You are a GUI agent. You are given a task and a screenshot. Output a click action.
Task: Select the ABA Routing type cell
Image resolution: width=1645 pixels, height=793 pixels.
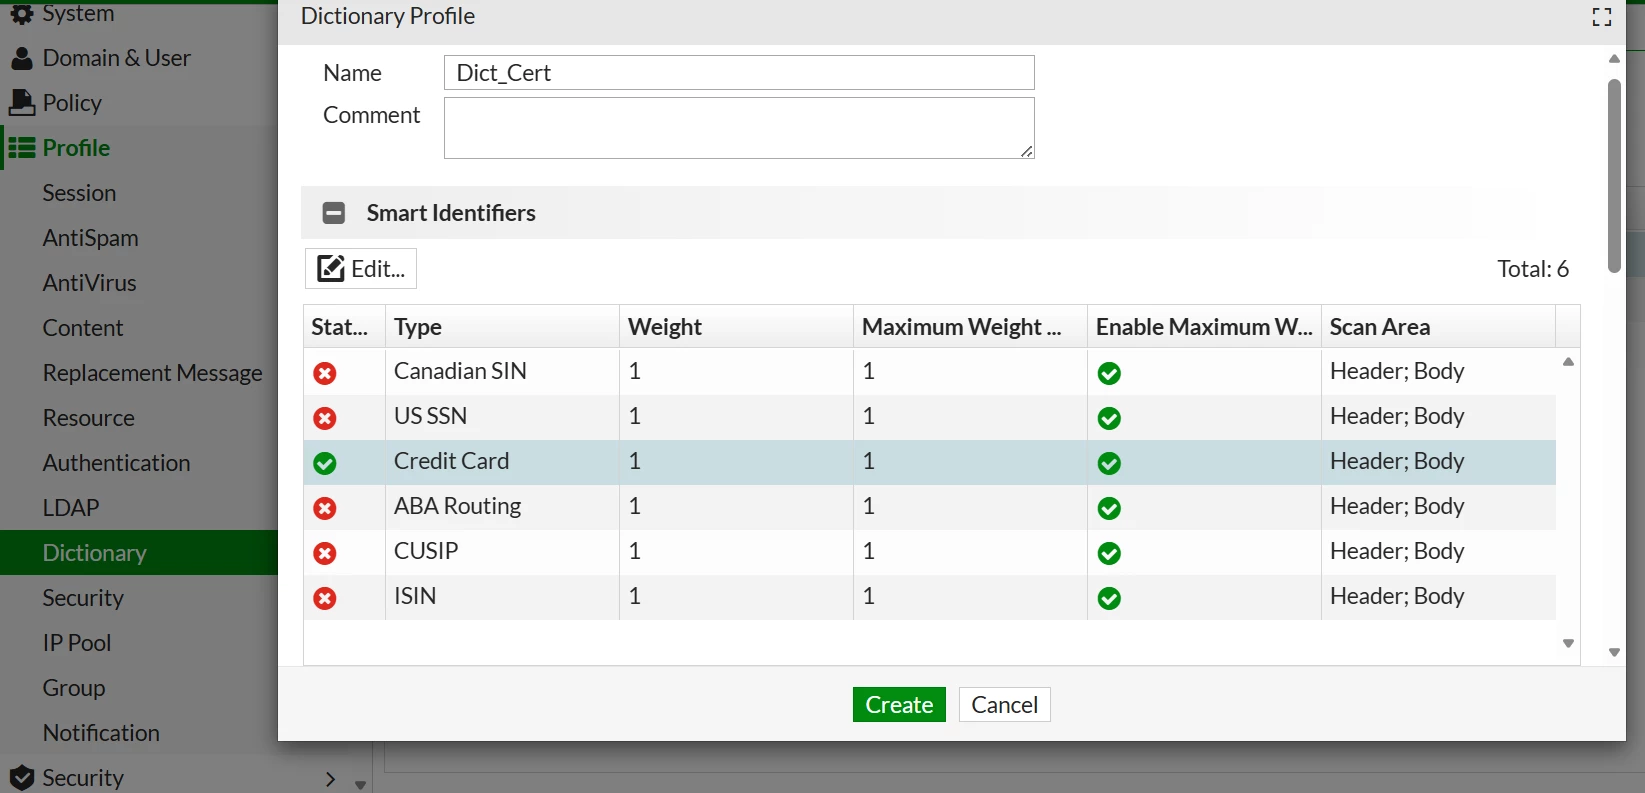pyautogui.click(x=502, y=507)
